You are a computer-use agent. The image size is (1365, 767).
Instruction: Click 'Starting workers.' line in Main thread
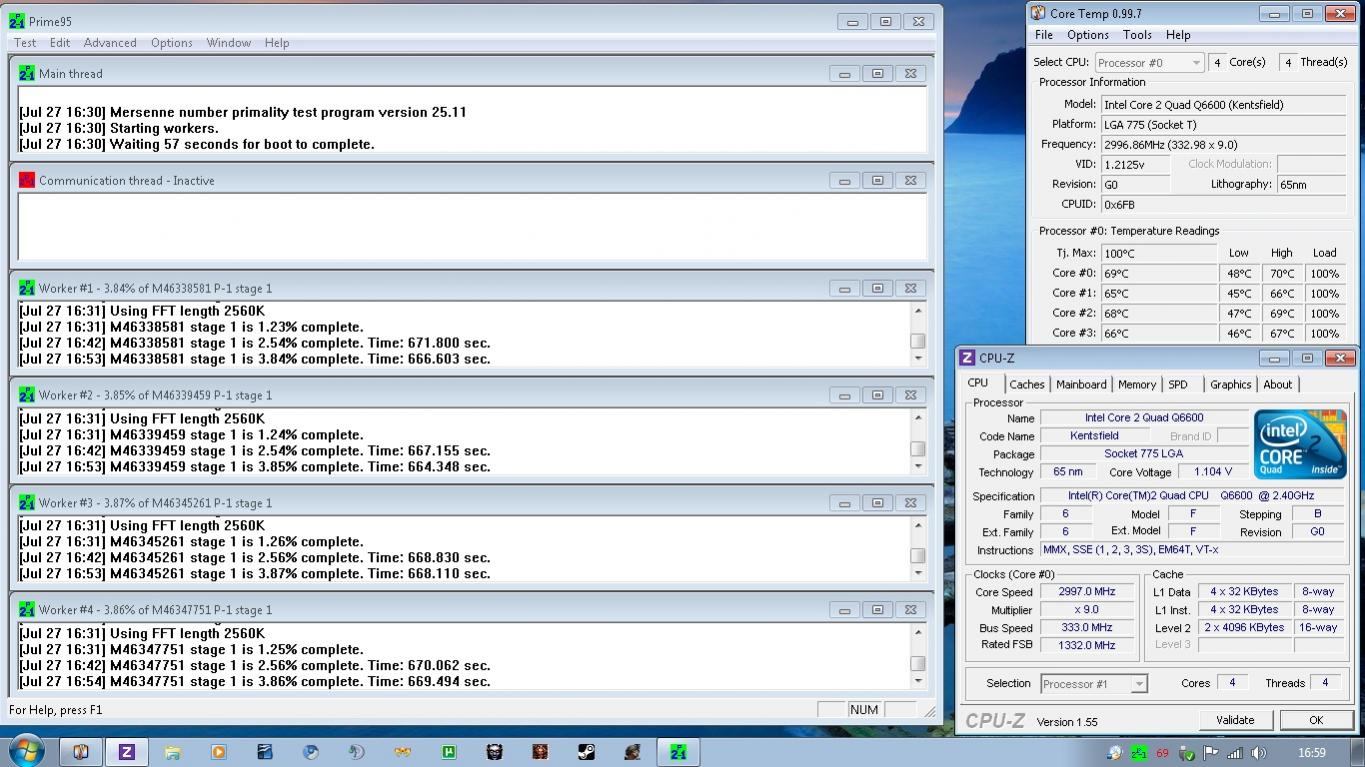119,128
